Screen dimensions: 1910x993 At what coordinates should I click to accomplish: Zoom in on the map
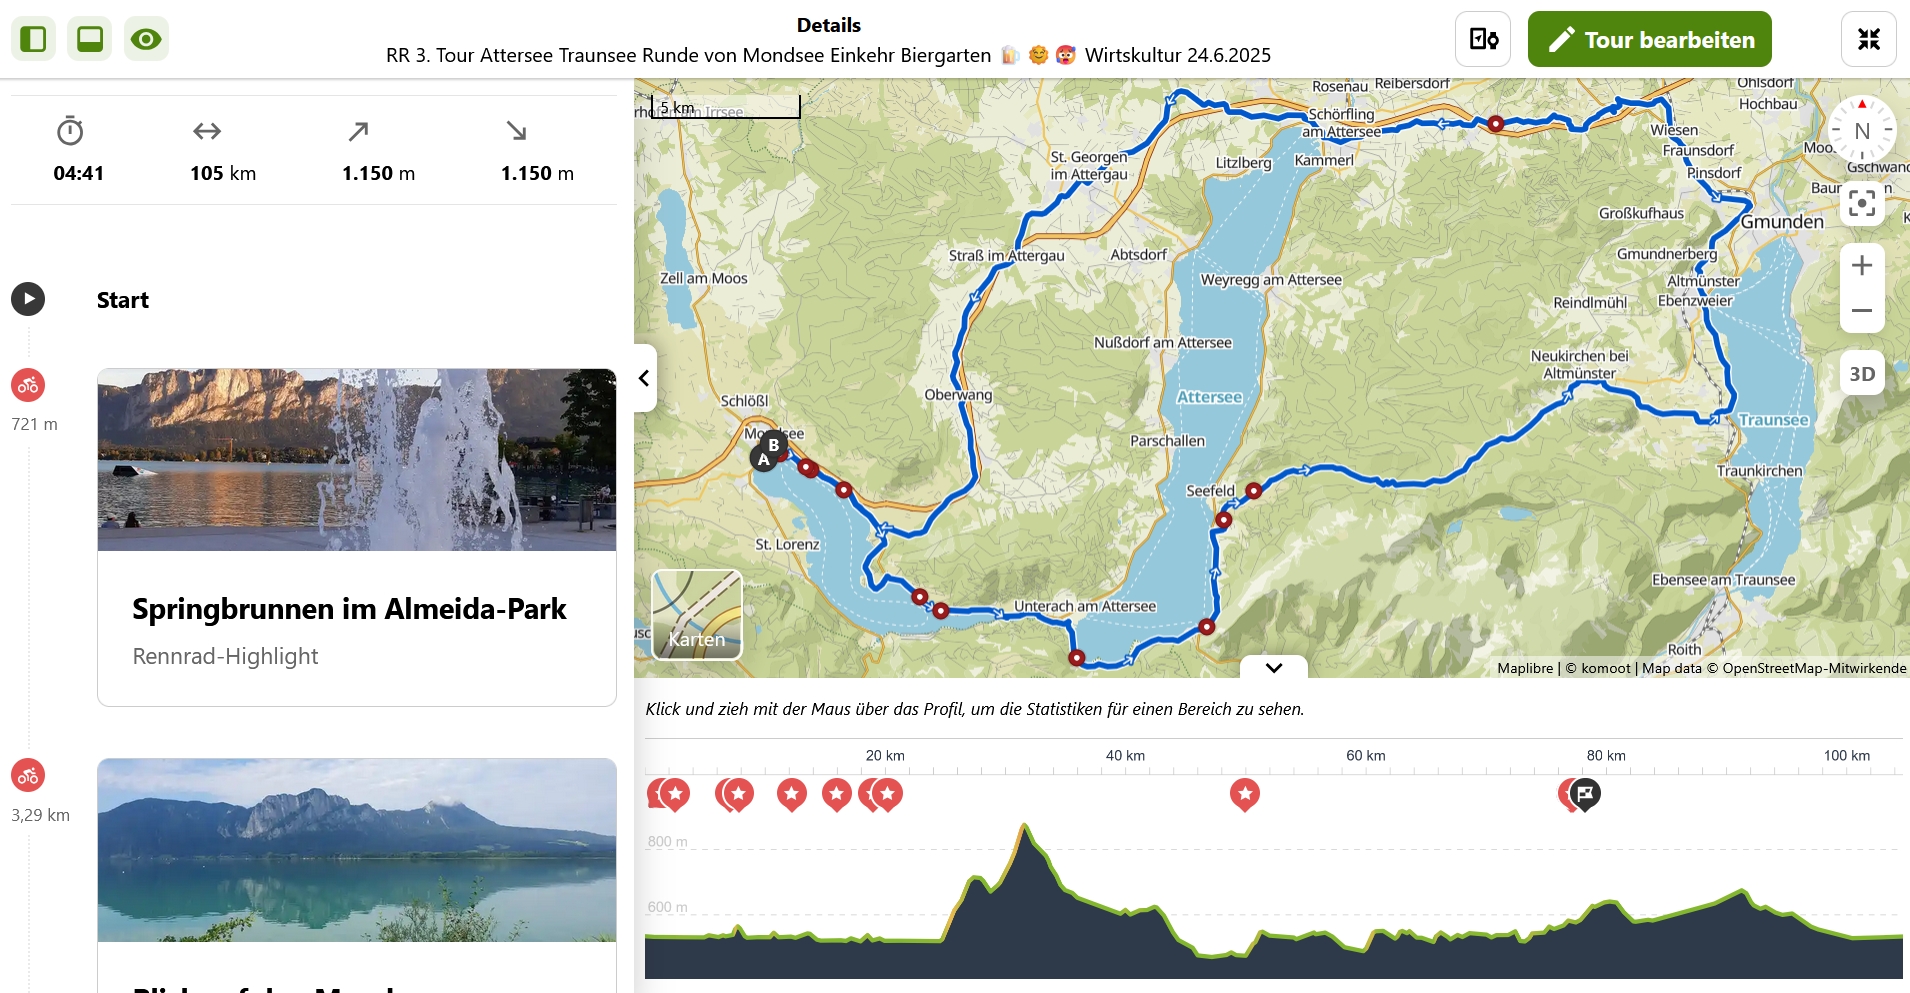click(x=1861, y=266)
